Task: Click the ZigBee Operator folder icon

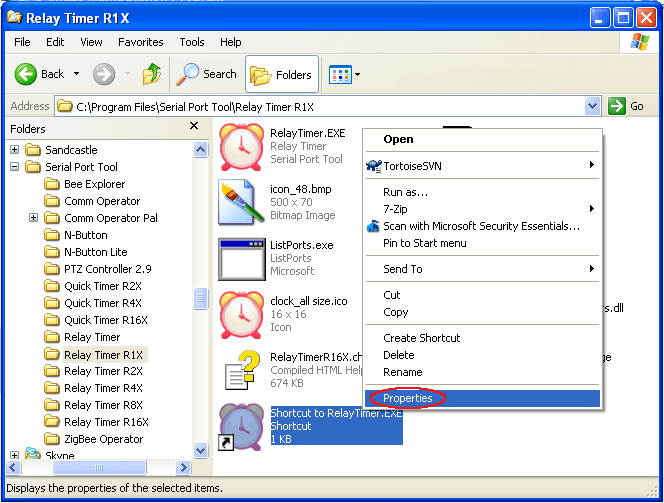Action: pos(52,439)
